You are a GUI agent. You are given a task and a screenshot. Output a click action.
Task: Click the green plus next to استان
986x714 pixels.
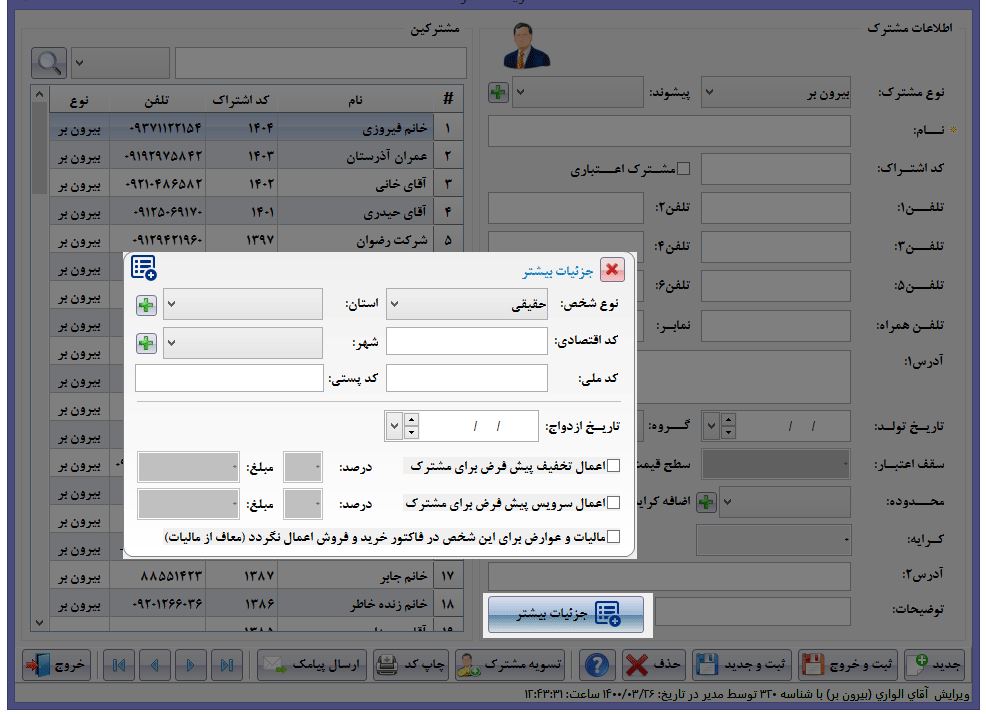pos(146,305)
